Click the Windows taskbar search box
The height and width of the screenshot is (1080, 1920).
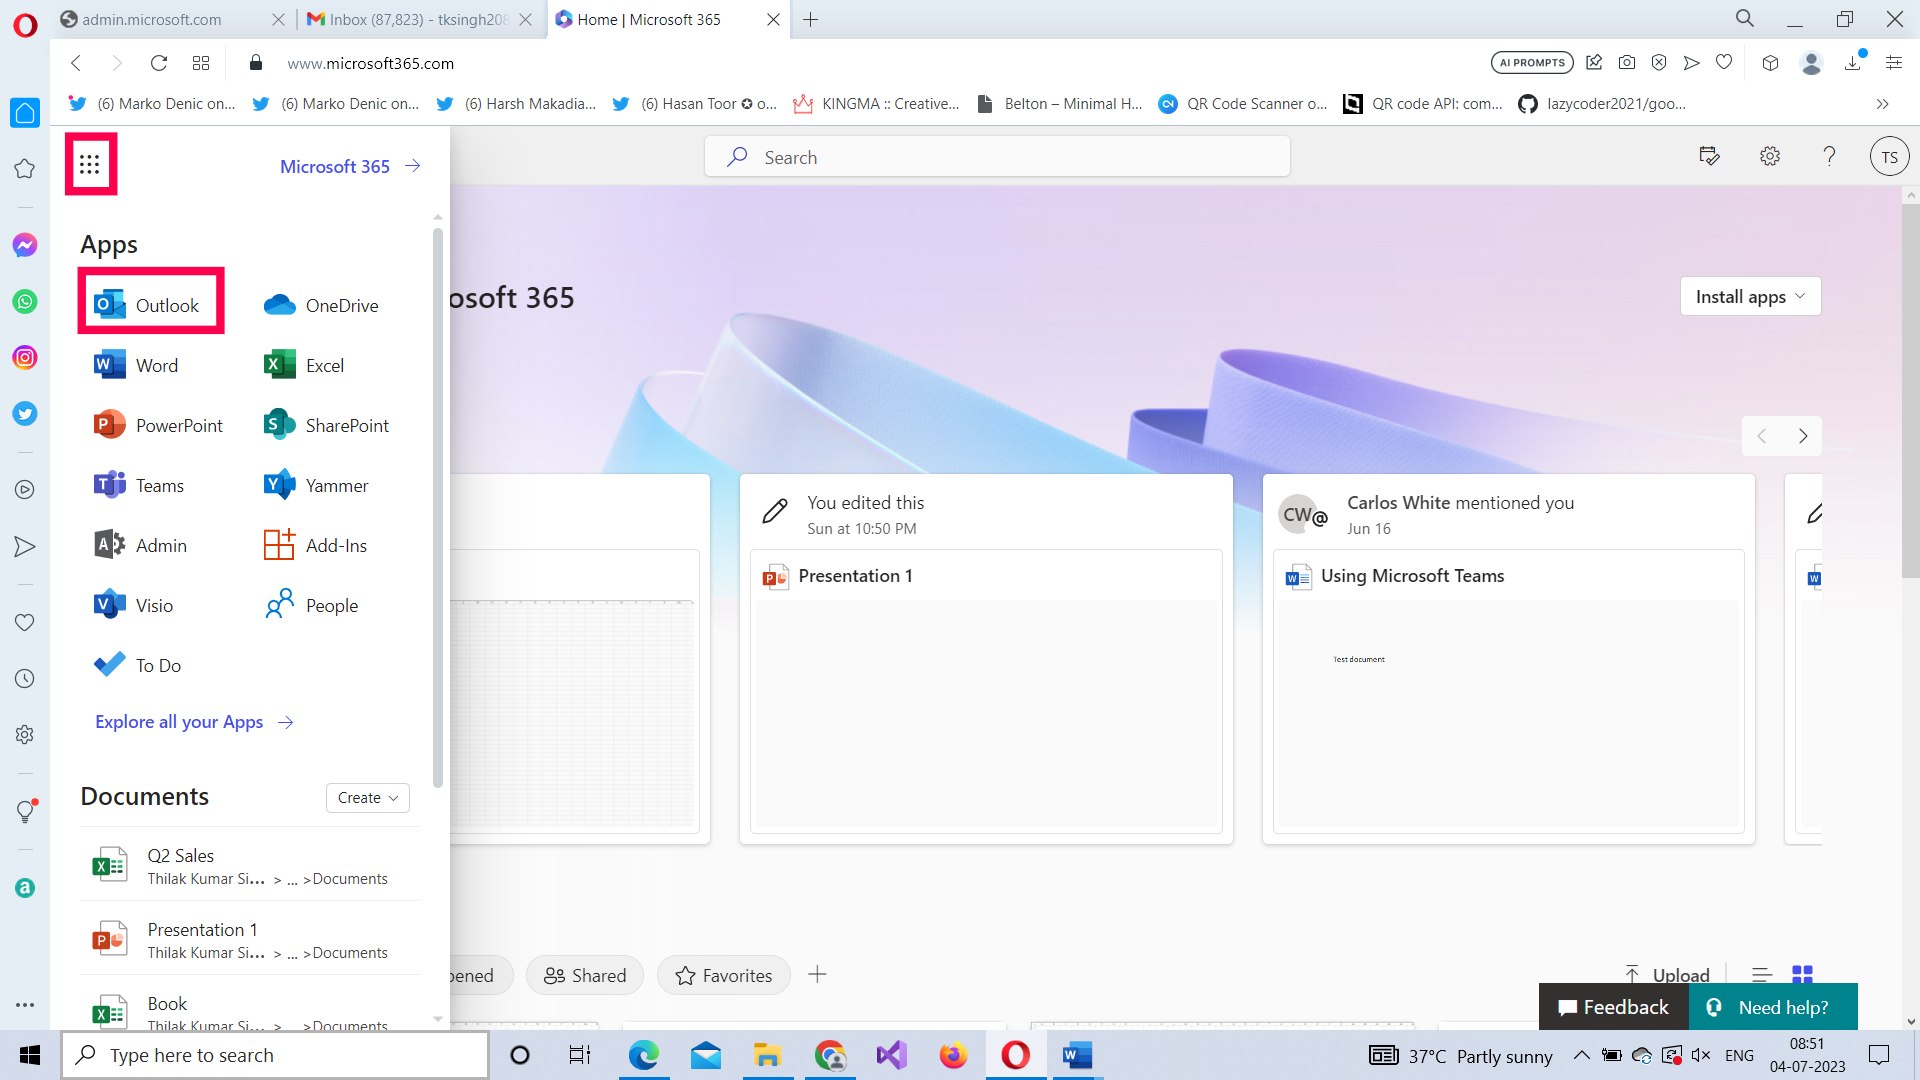275,1055
